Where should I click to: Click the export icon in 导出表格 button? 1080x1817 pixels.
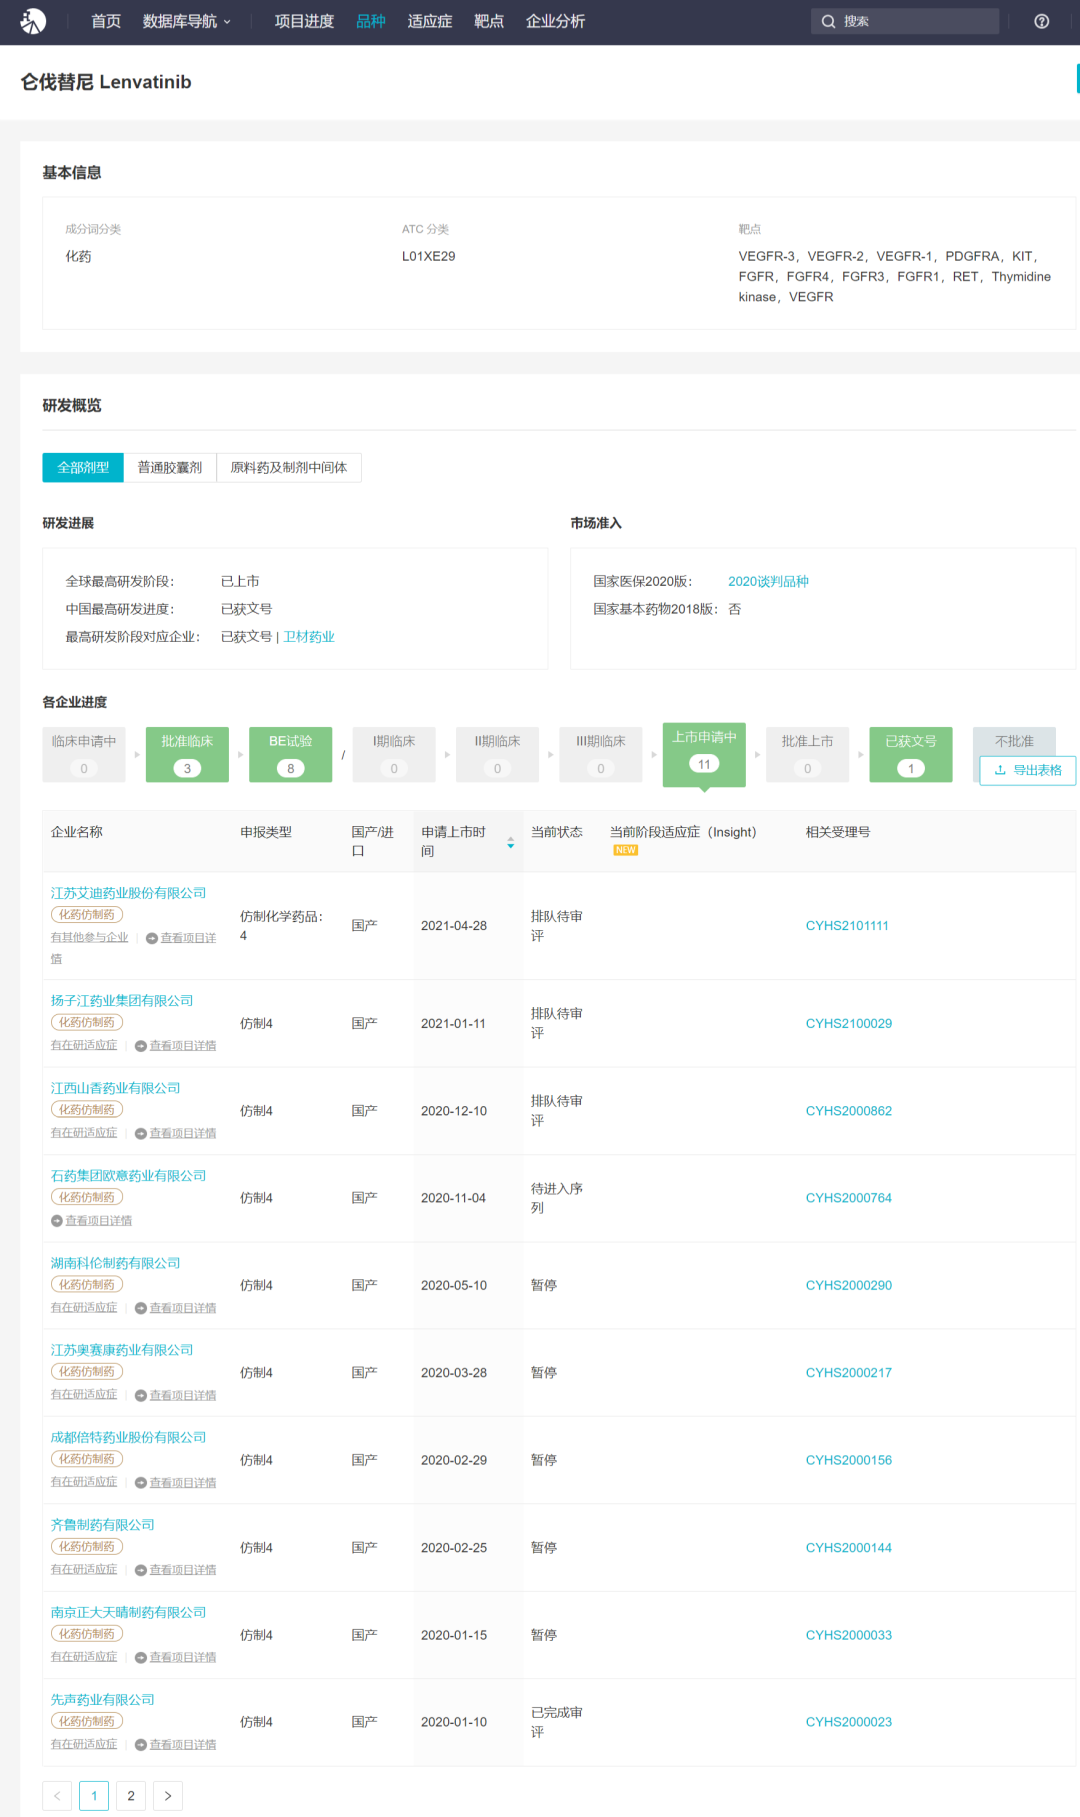coord(1000,770)
